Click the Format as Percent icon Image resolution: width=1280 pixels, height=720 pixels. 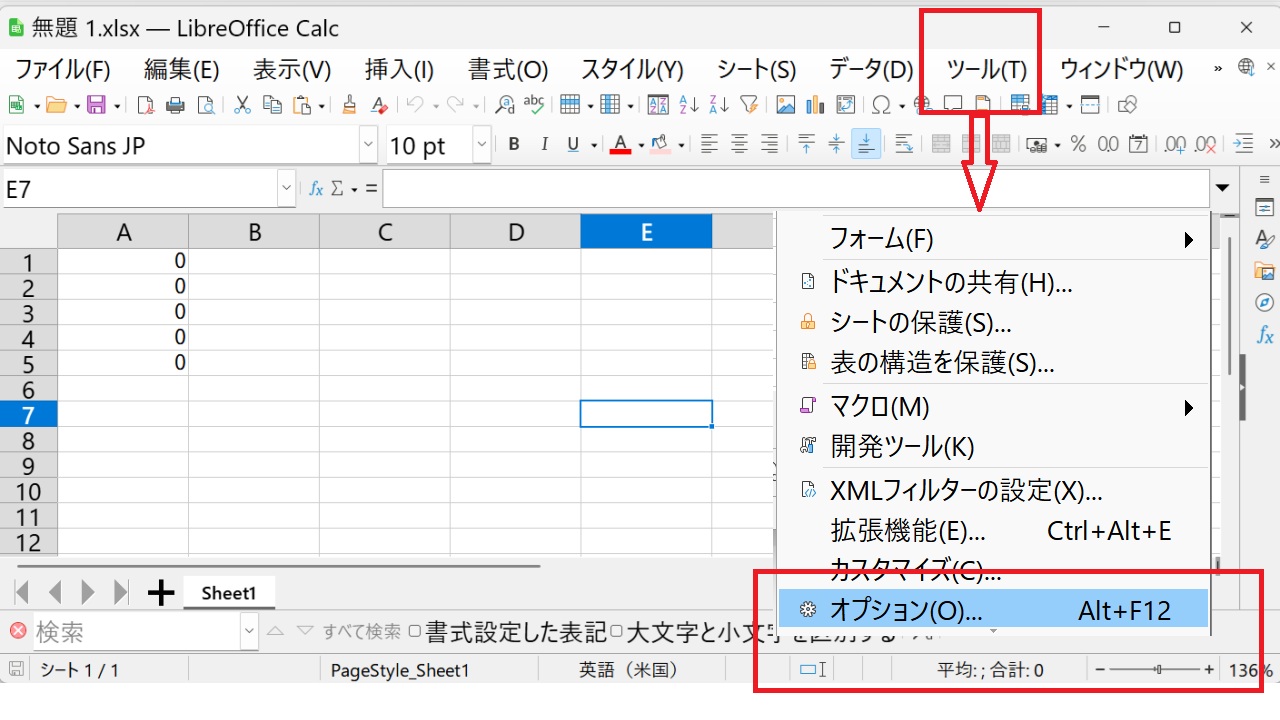click(1078, 145)
